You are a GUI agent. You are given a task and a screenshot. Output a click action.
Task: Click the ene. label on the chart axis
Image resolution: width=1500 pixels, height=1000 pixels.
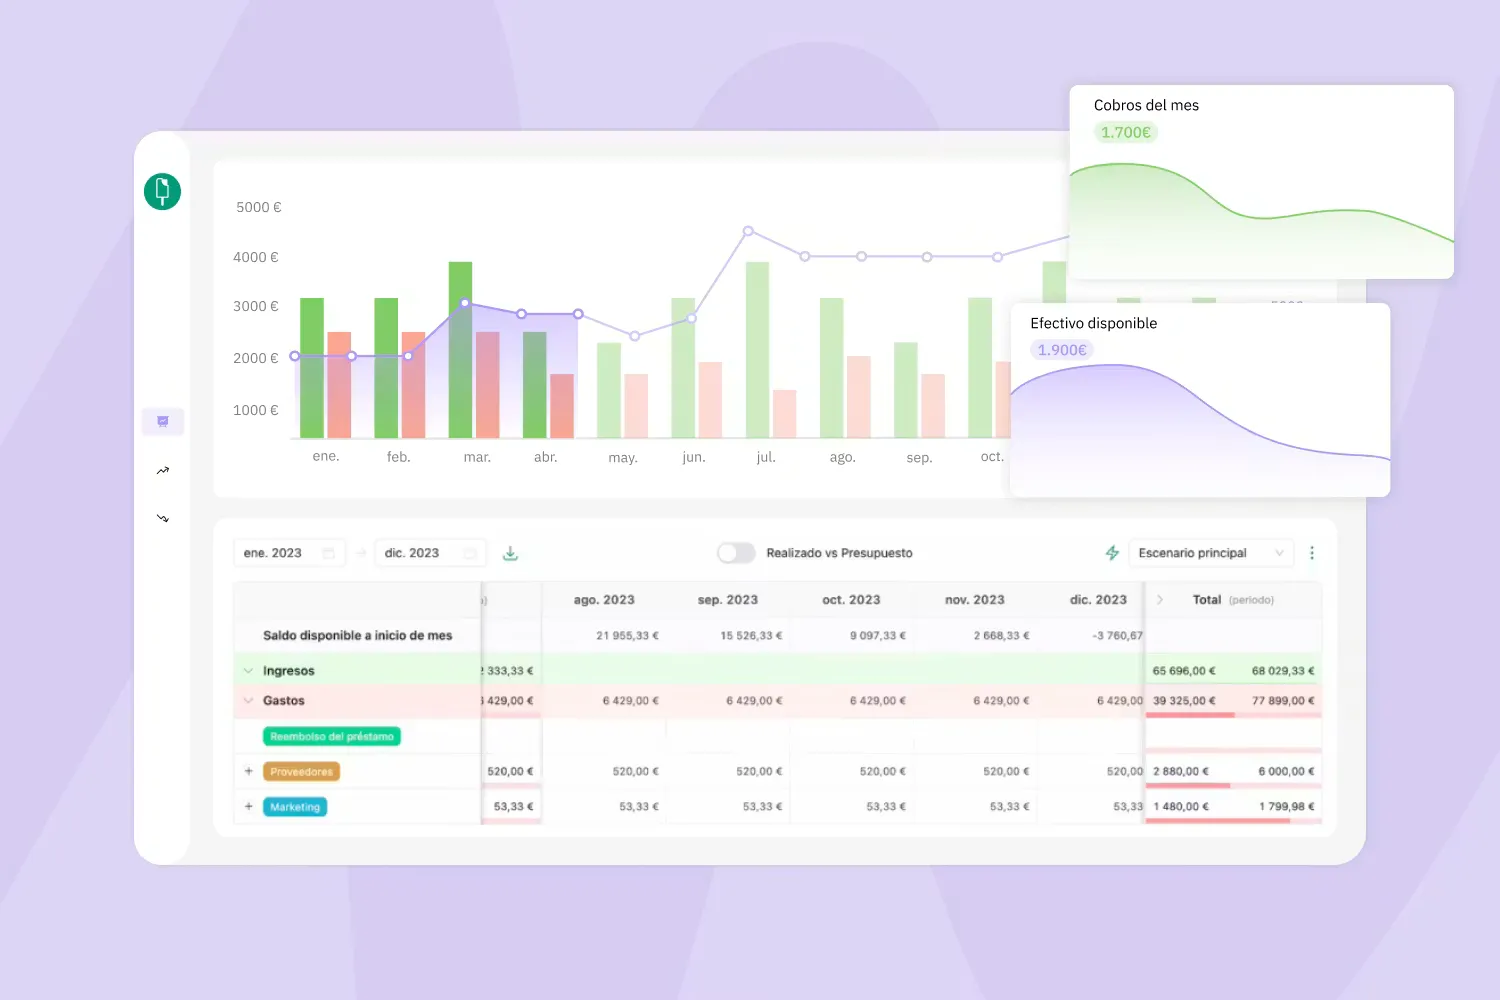pyautogui.click(x=326, y=456)
